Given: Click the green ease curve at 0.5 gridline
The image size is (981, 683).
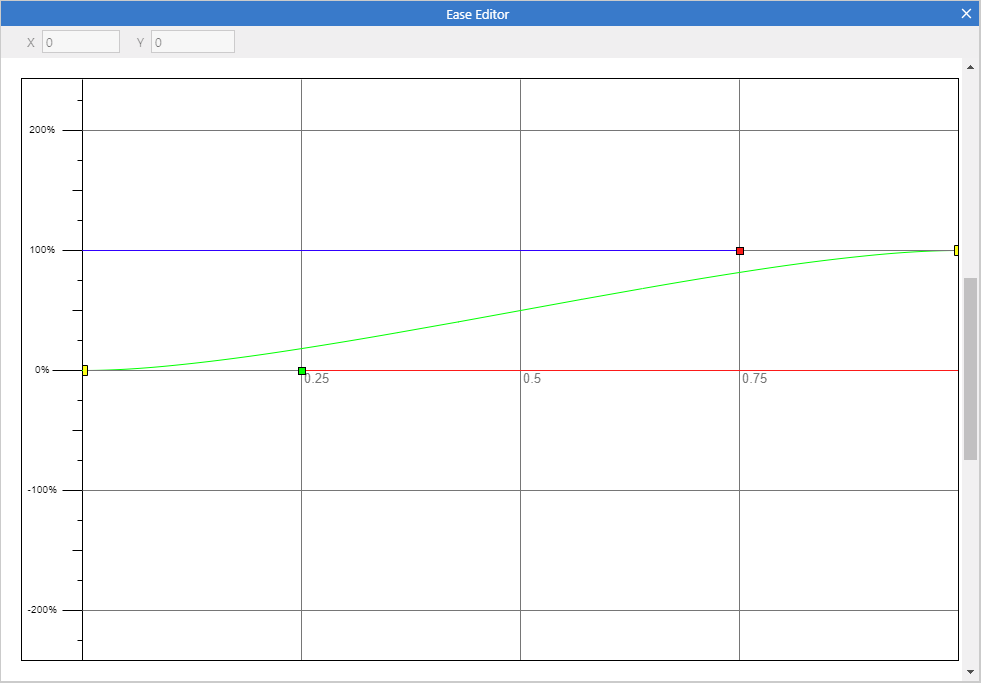Looking at the screenshot, I should pos(520,310).
